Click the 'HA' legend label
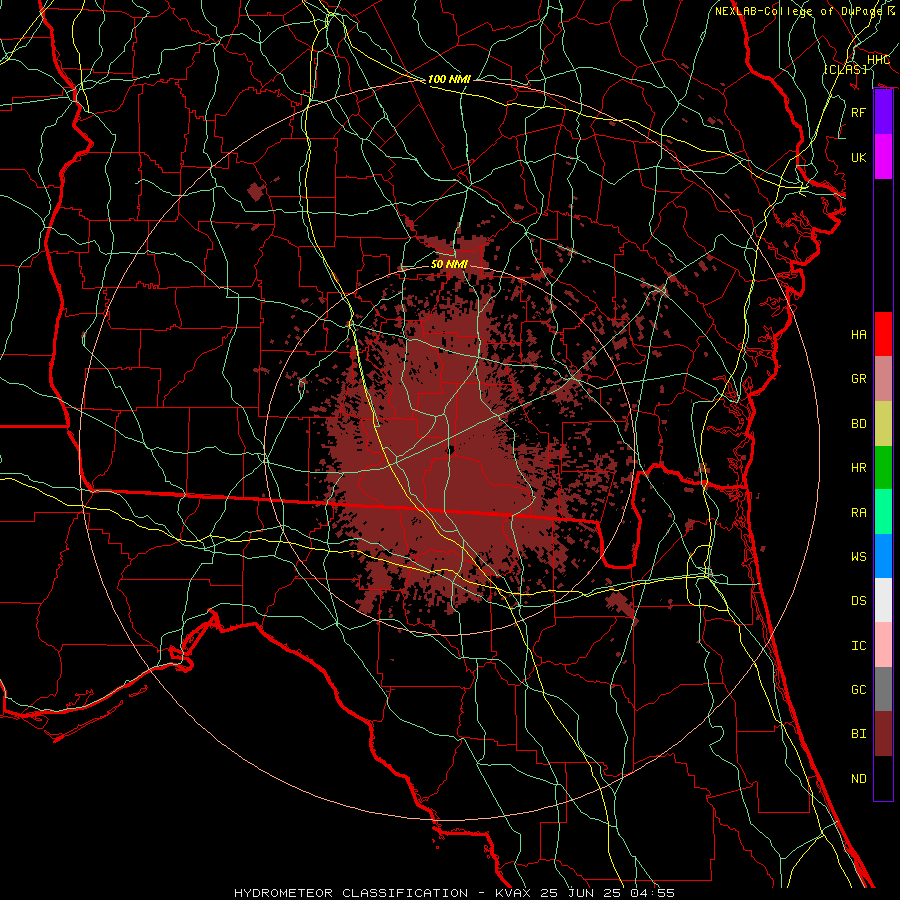This screenshot has width=900, height=900. [x=859, y=335]
